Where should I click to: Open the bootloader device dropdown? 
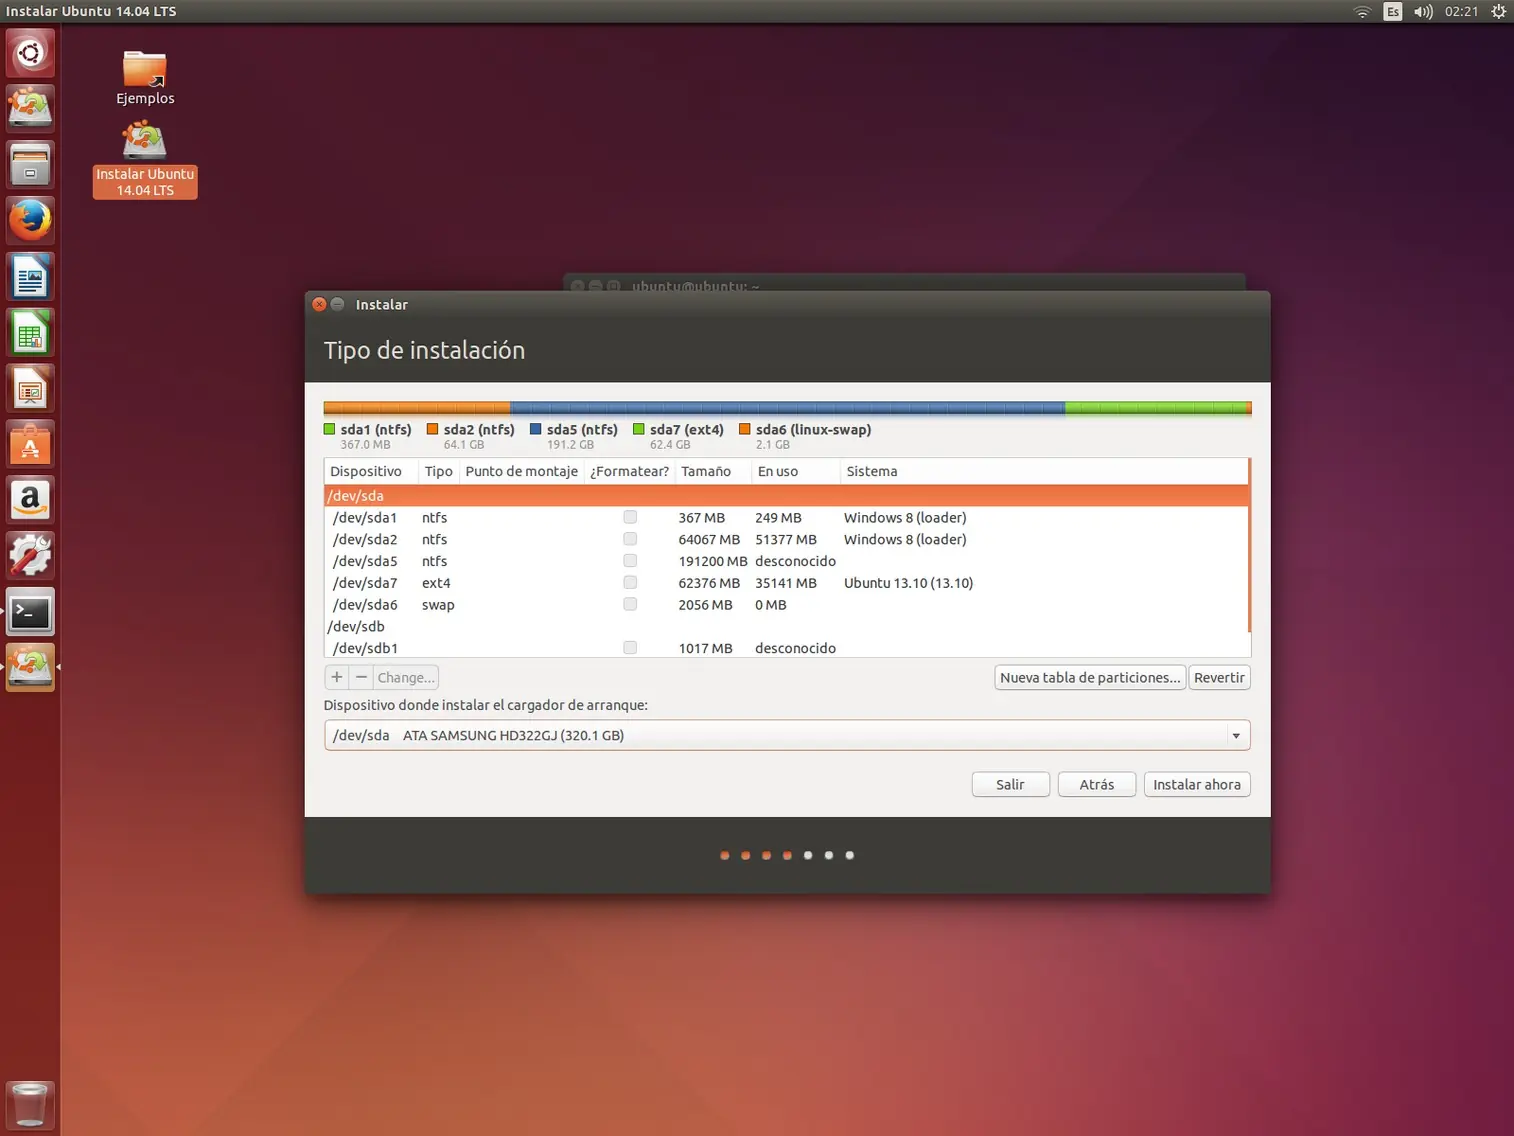pyautogui.click(x=787, y=735)
